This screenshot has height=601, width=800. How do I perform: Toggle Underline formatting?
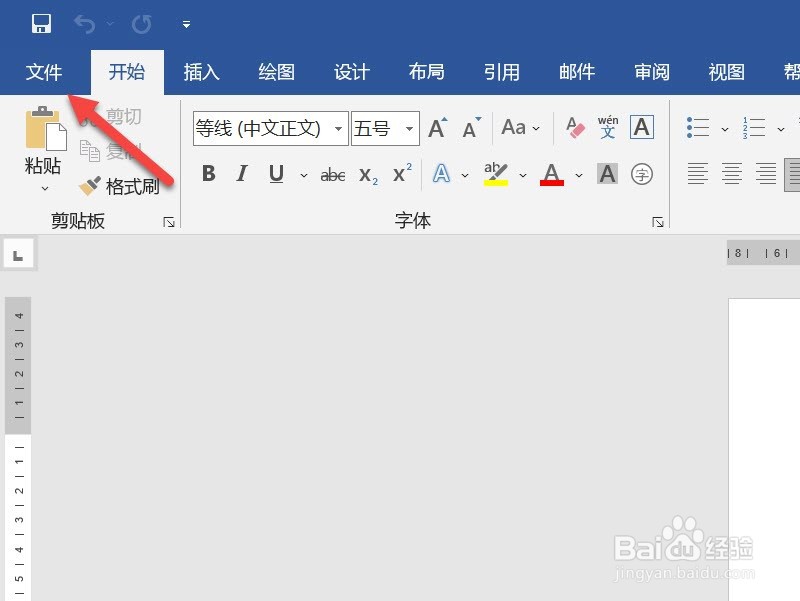pos(276,173)
